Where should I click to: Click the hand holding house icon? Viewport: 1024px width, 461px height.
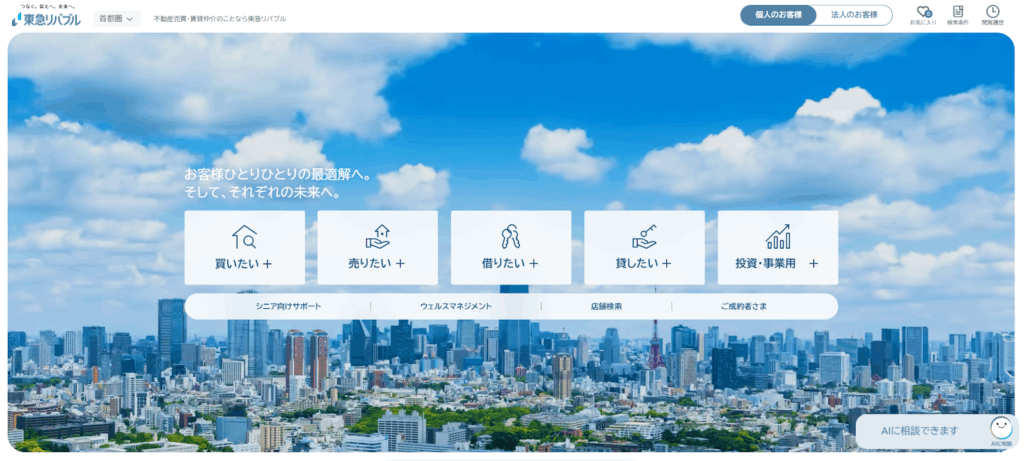(377, 237)
